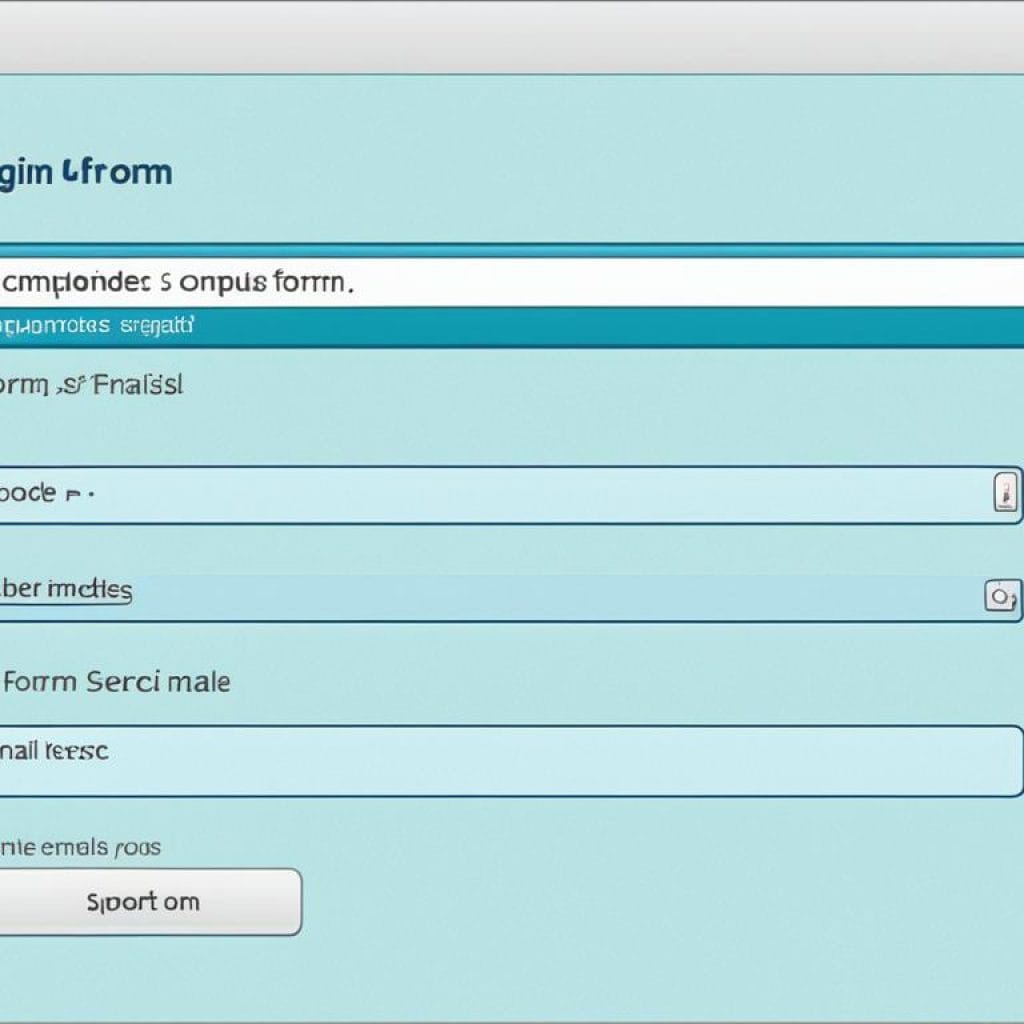Focus the 'ber imcties' input field
The height and width of the screenshot is (1024, 1024).
click(500, 597)
